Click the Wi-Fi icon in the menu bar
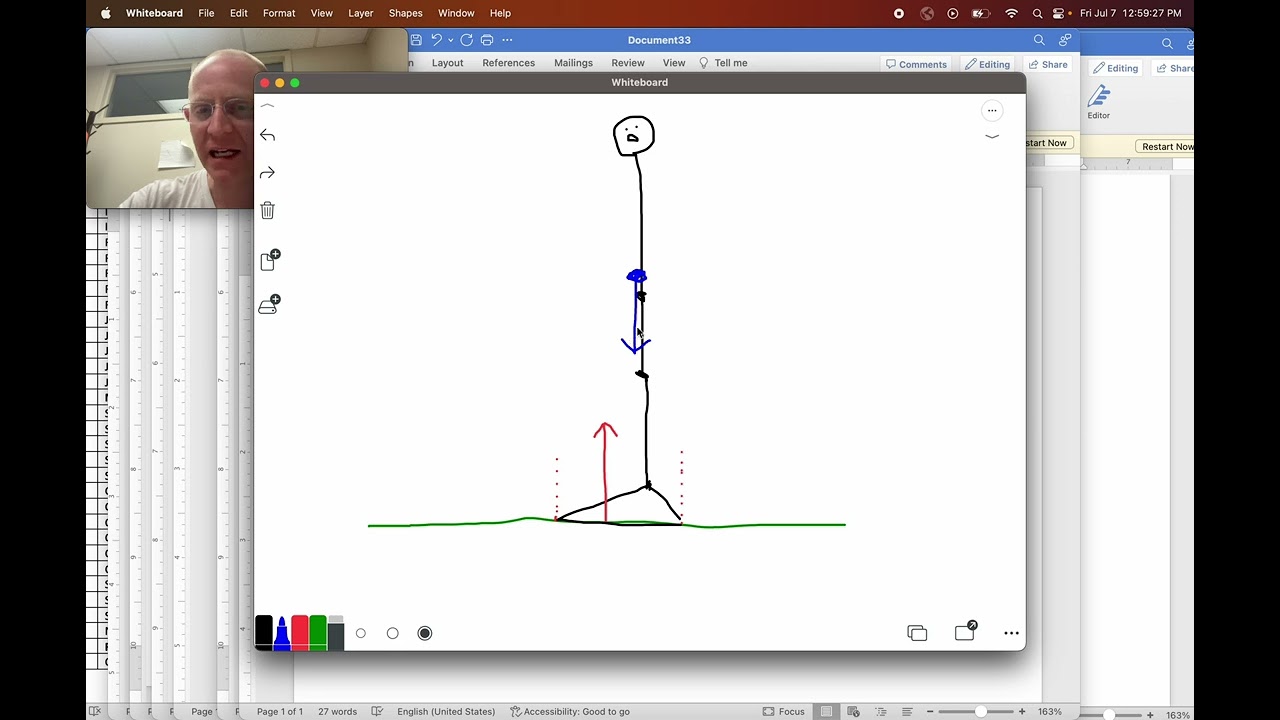1280x720 pixels. tap(1011, 13)
